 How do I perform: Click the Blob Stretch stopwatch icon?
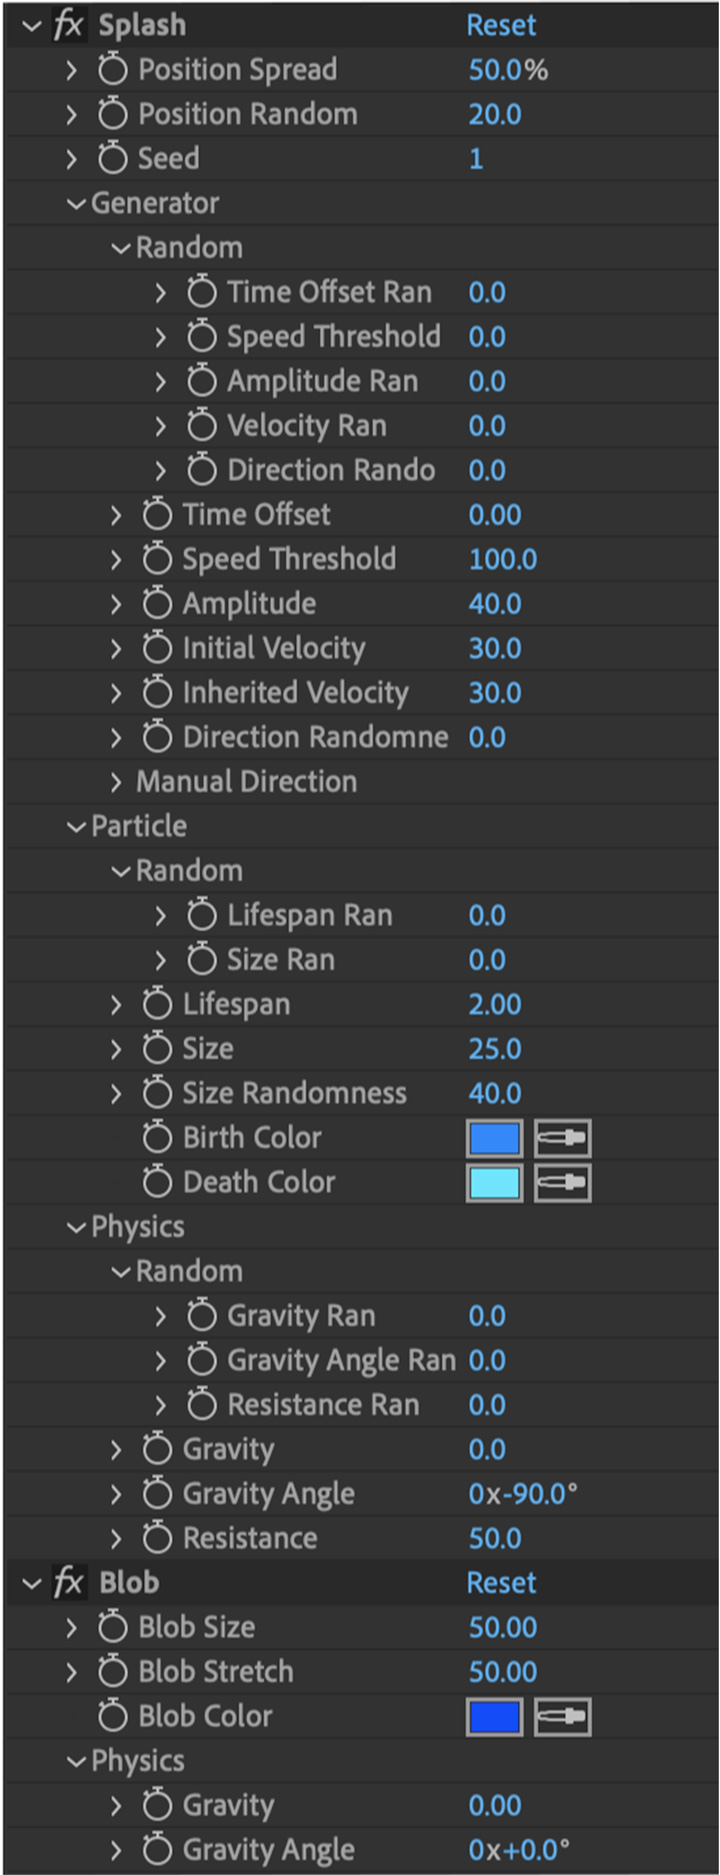(113, 1672)
